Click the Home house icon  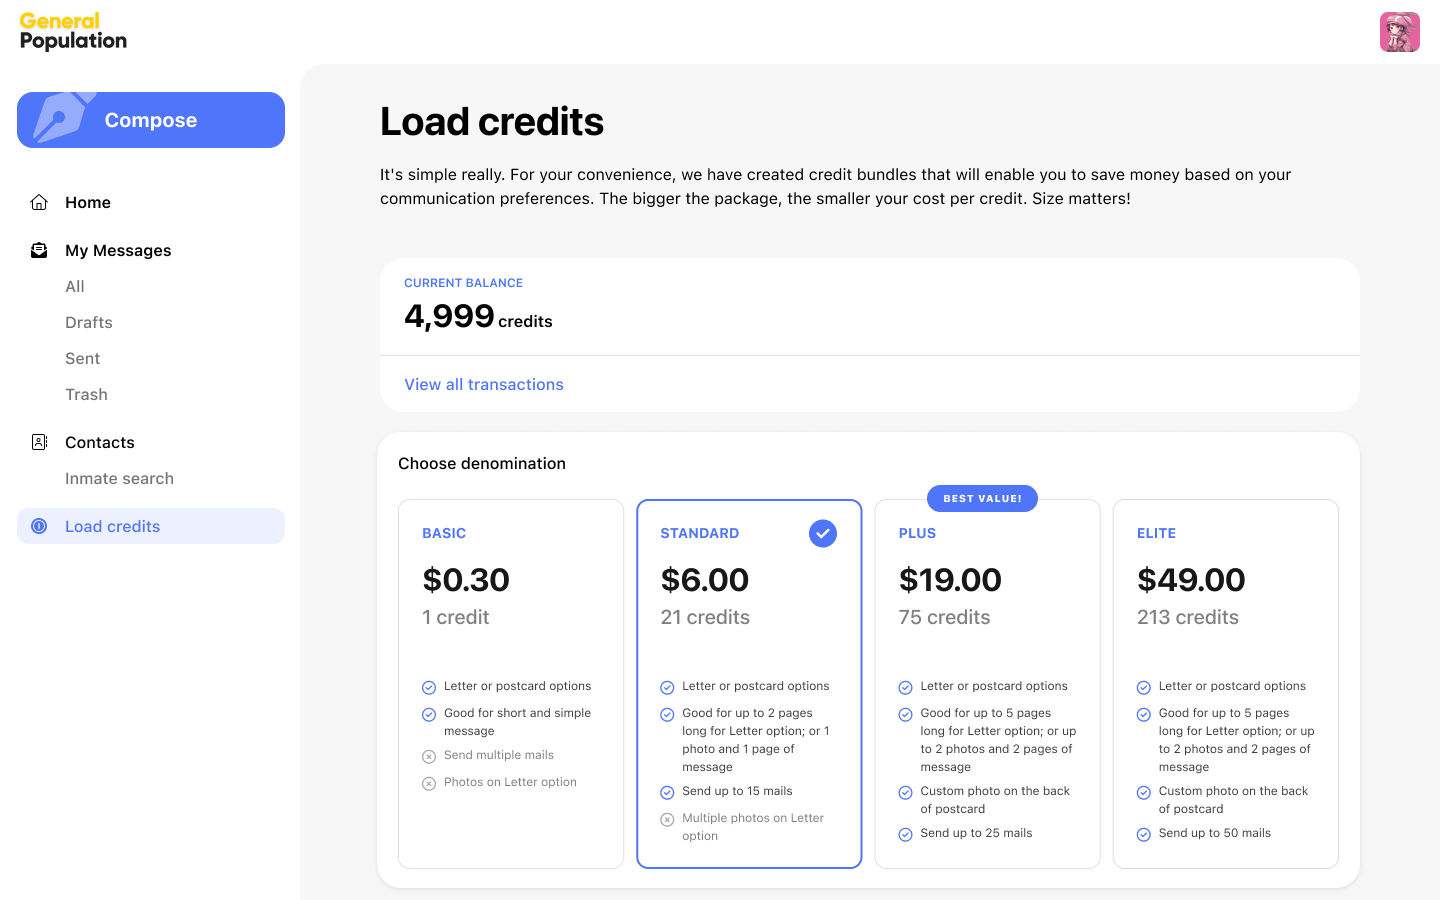[39, 202]
